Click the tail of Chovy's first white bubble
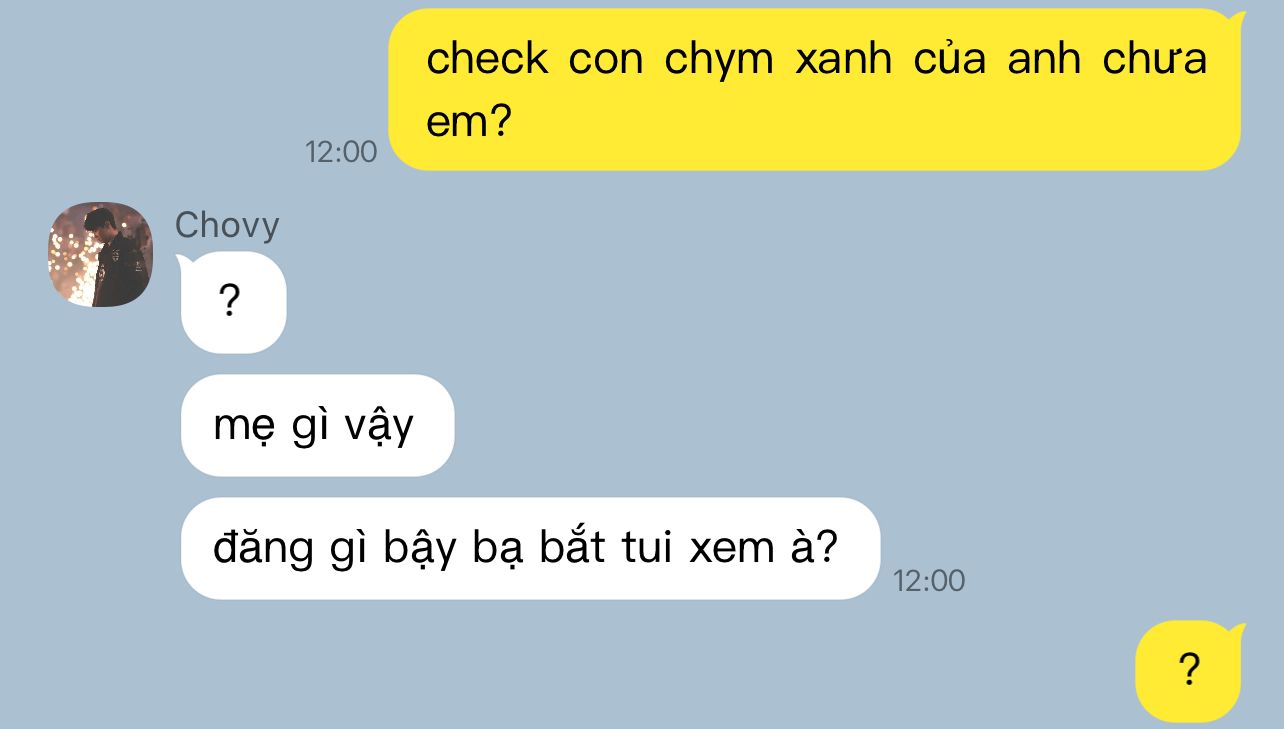 point(184,264)
